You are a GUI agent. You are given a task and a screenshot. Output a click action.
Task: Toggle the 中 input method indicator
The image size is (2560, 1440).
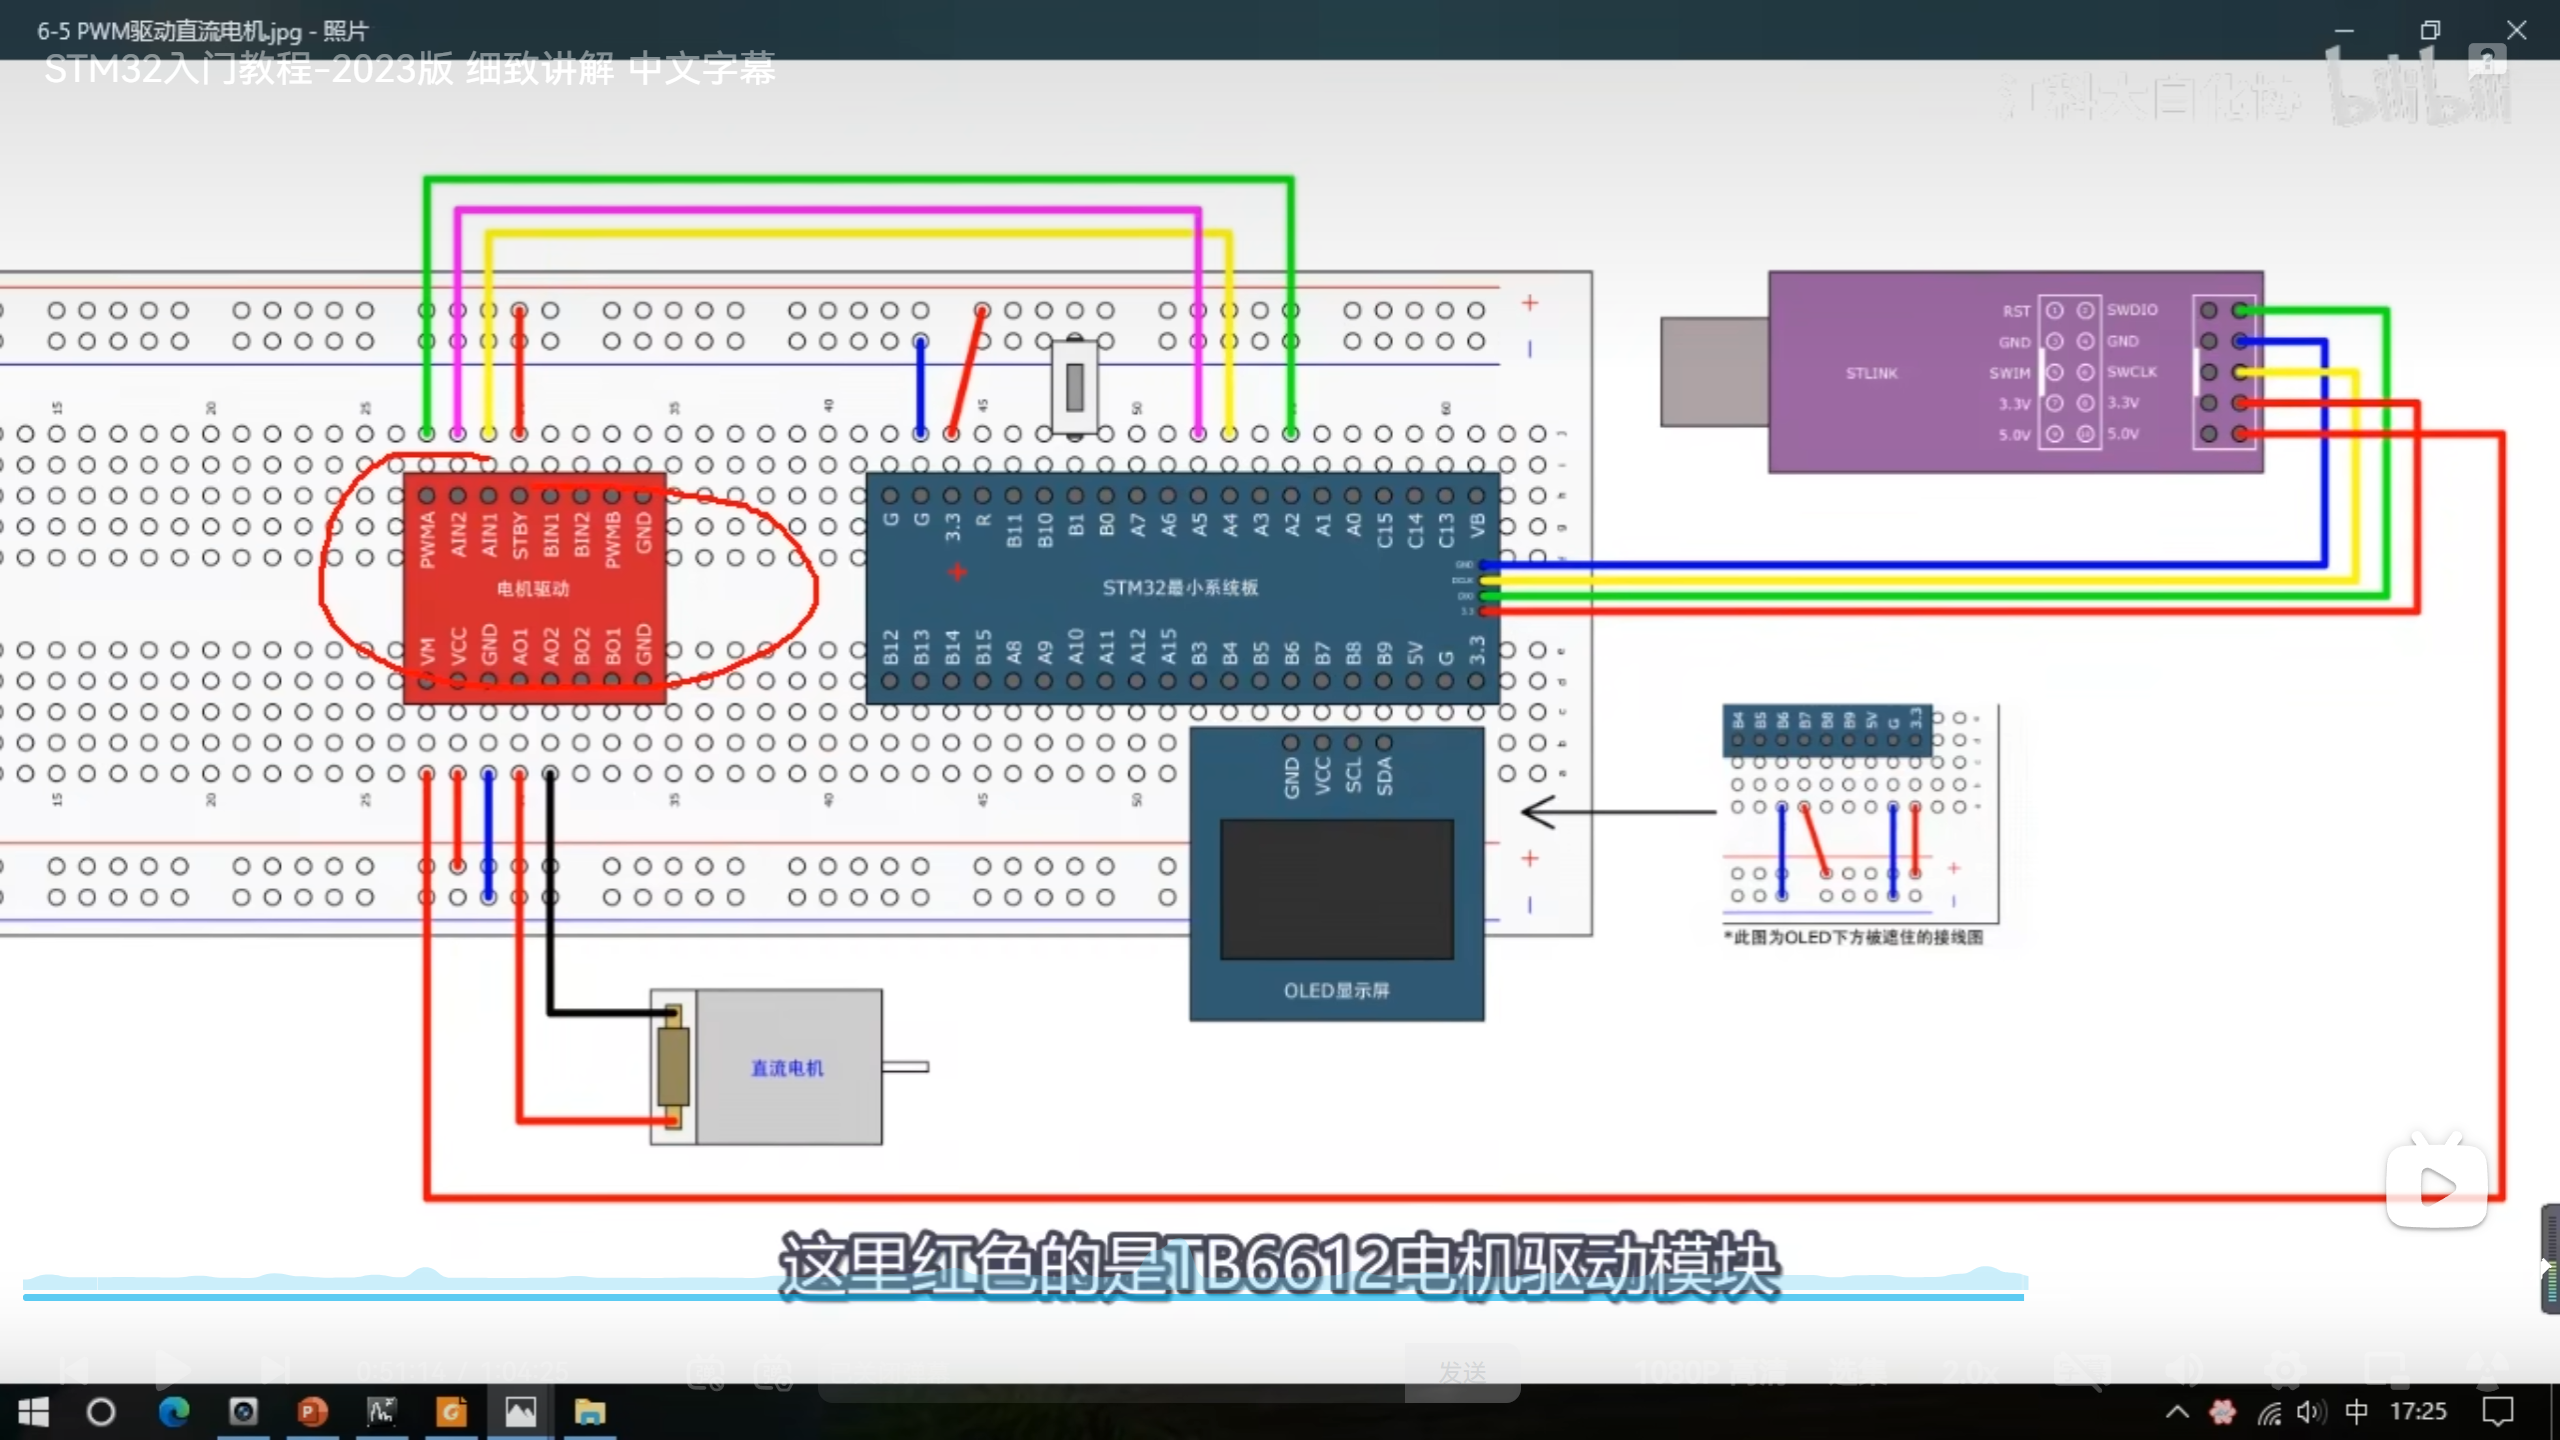pyautogui.click(x=2356, y=1412)
